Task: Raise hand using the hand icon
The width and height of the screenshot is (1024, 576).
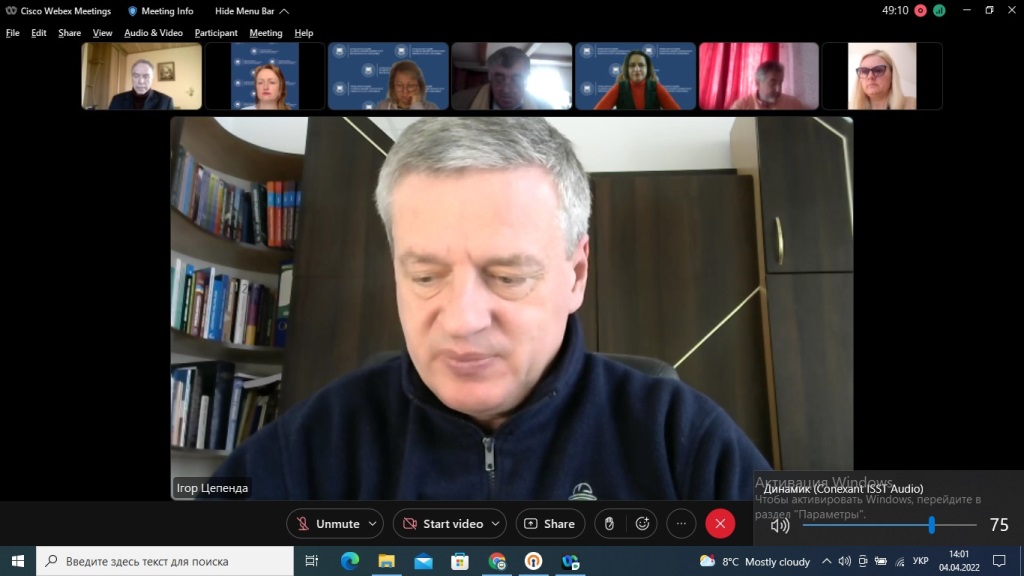Action: tap(609, 524)
